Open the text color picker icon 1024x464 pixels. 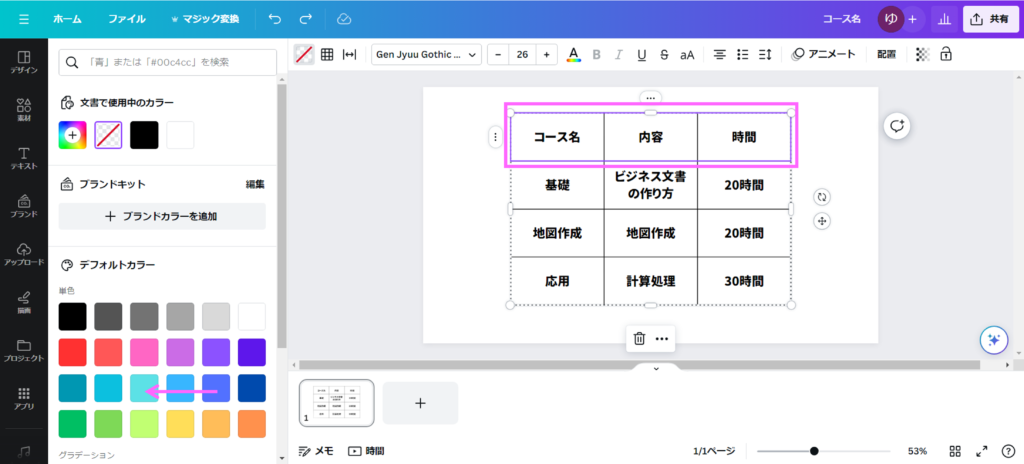(573, 55)
